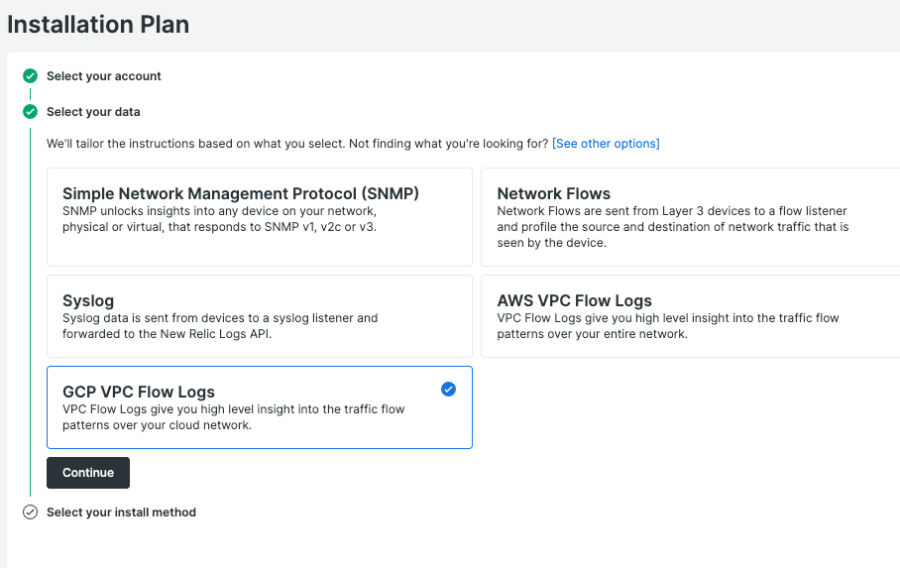Image resolution: width=900 pixels, height=568 pixels.
Task: Choose the Network Flows card title
Action: (x=553, y=194)
